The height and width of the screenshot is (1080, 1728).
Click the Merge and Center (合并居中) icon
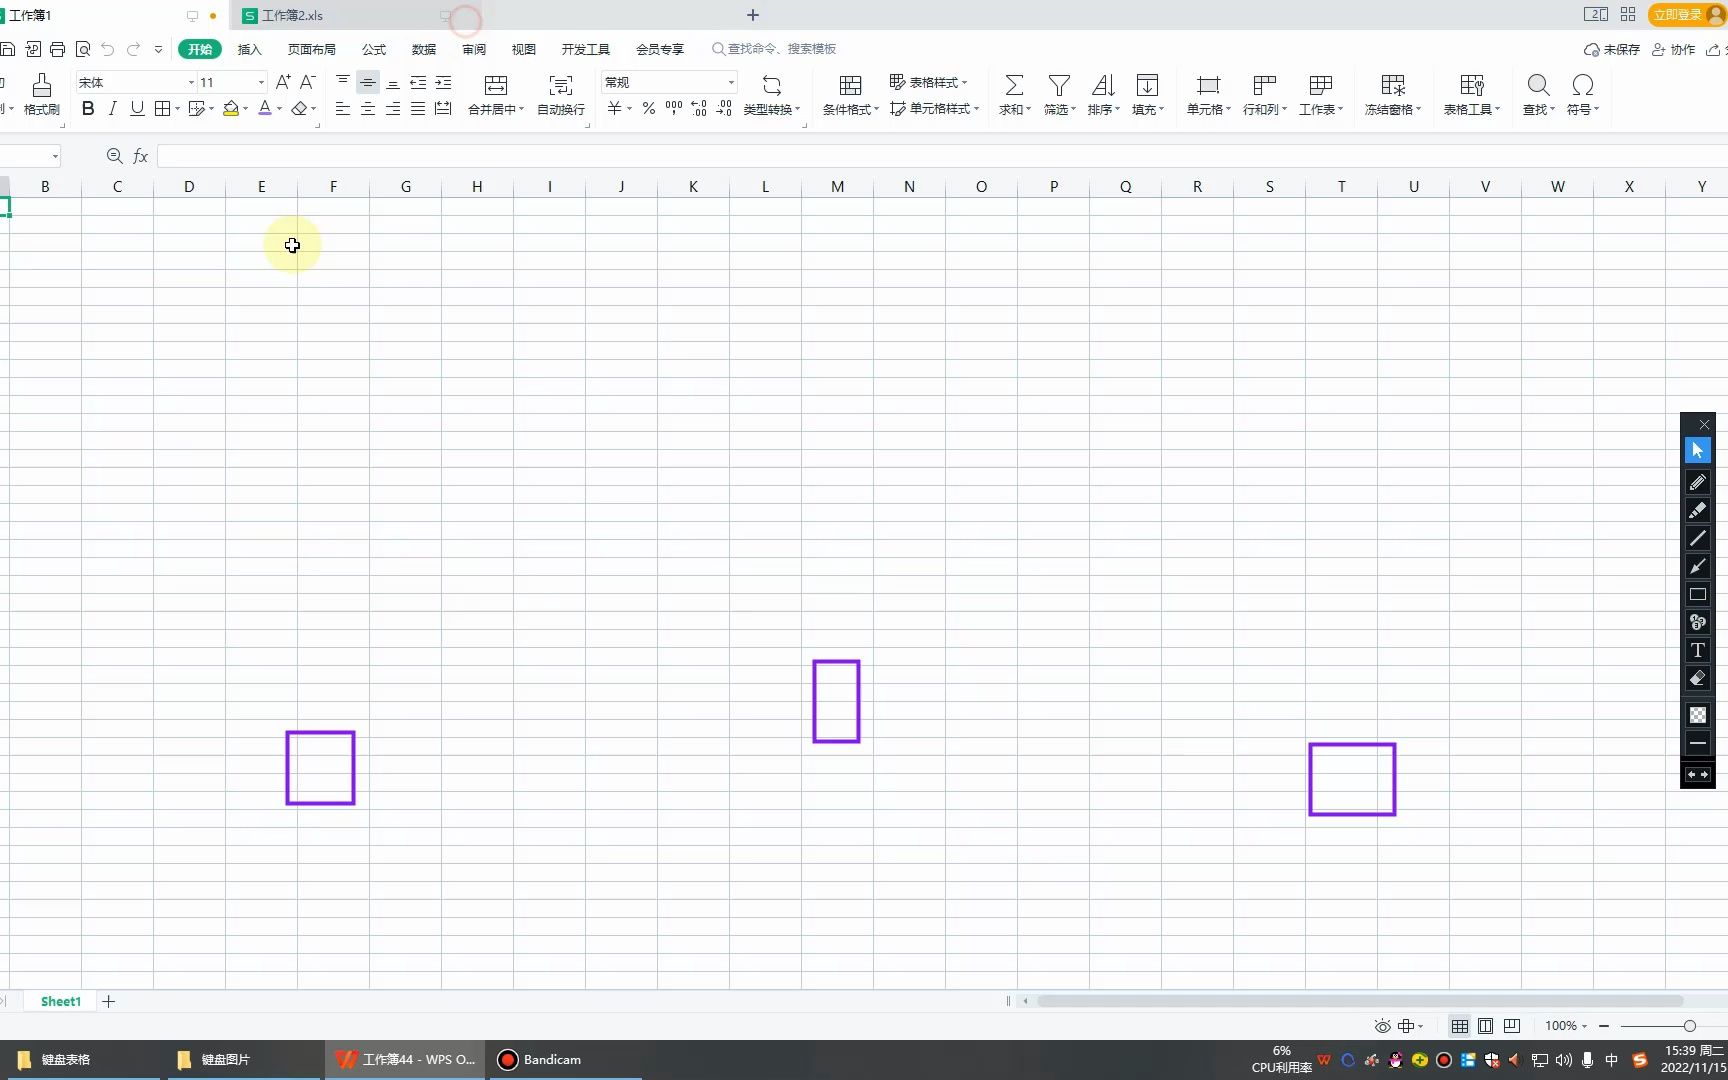(x=496, y=86)
